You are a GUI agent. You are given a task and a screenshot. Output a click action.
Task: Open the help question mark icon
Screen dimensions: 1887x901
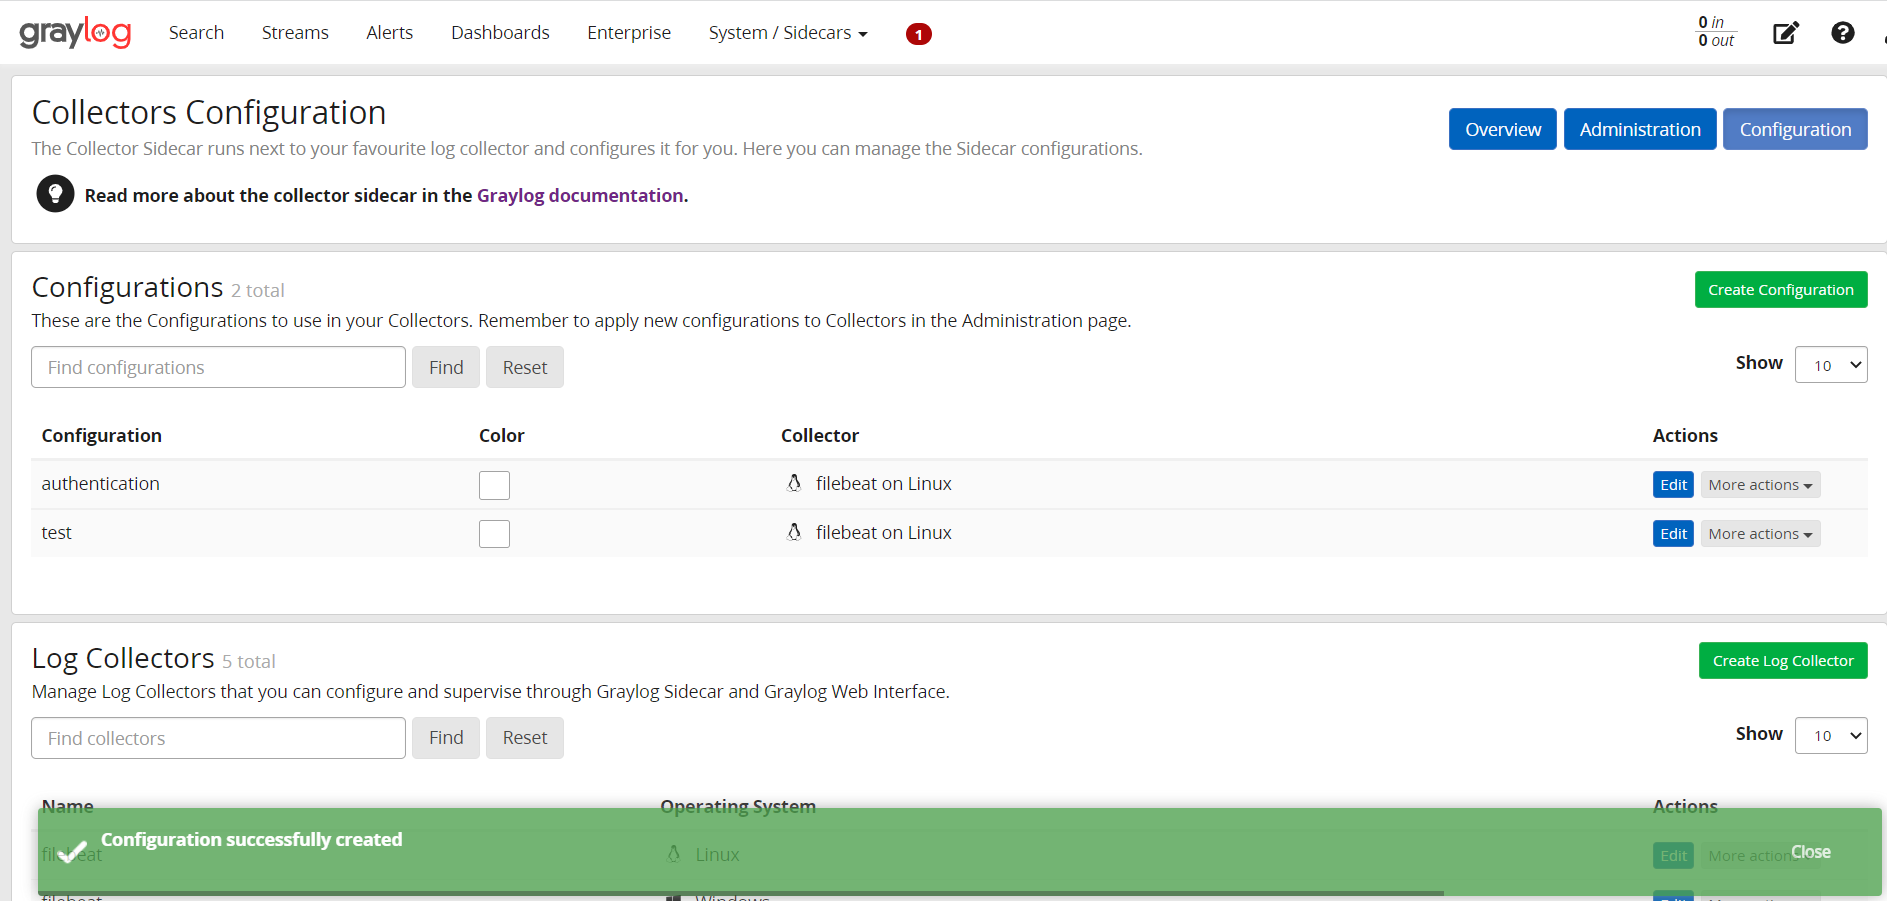[x=1842, y=33]
